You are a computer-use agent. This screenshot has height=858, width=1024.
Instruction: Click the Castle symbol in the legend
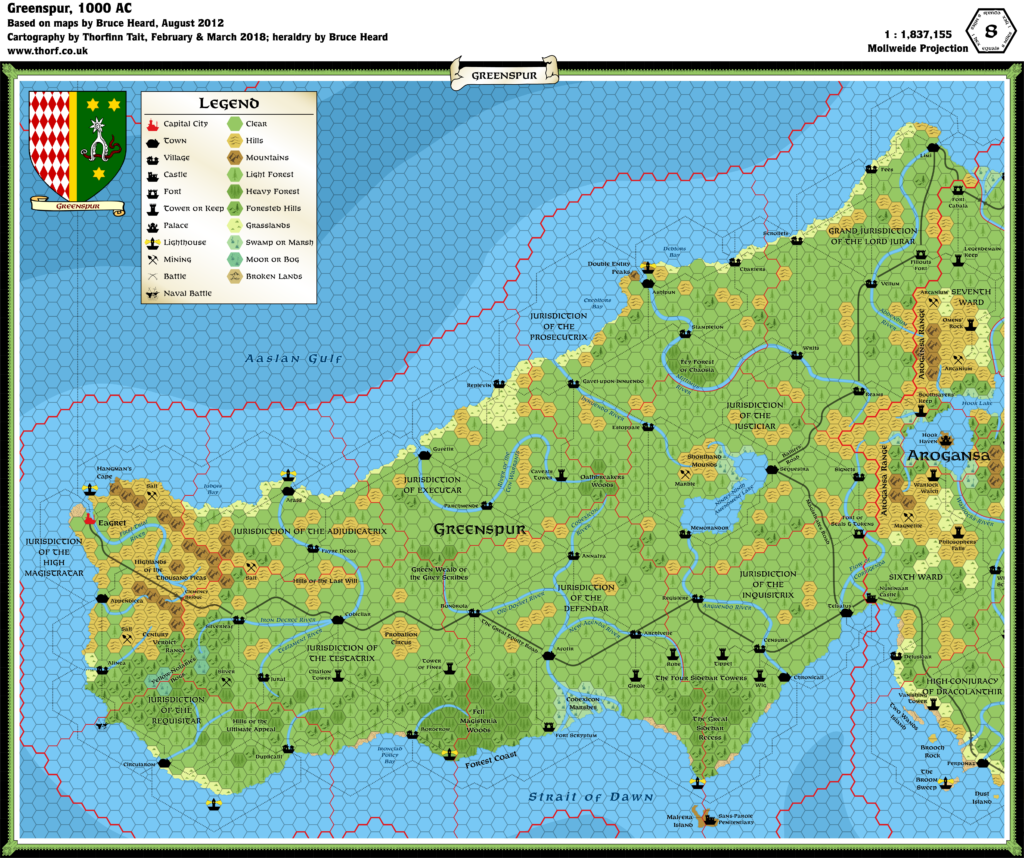pos(151,175)
